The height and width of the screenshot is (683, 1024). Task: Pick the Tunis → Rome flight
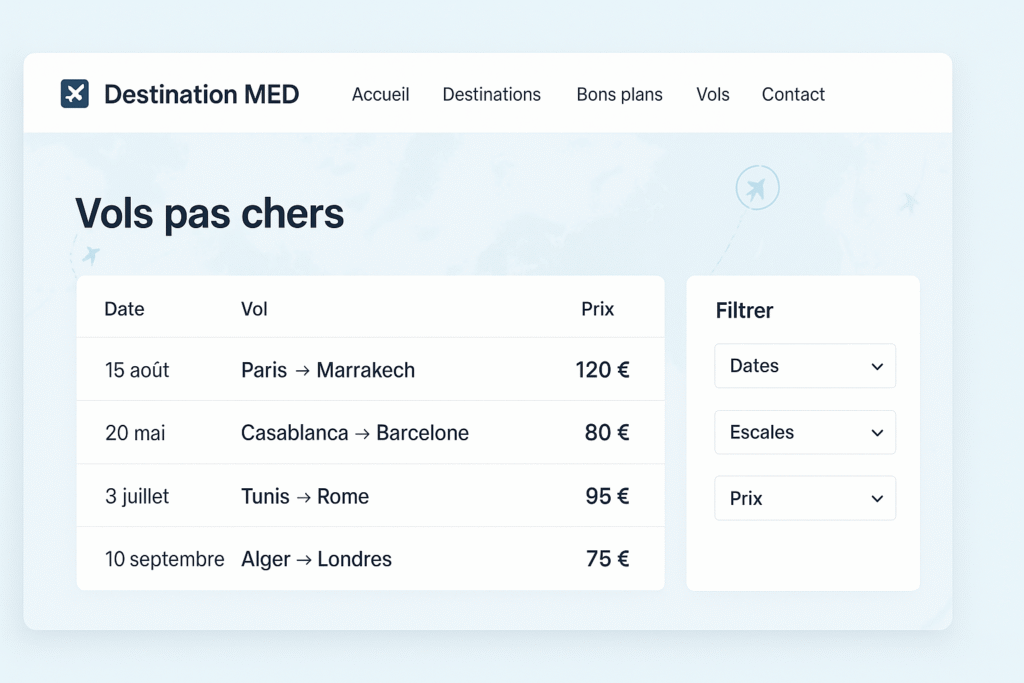[305, 496]
